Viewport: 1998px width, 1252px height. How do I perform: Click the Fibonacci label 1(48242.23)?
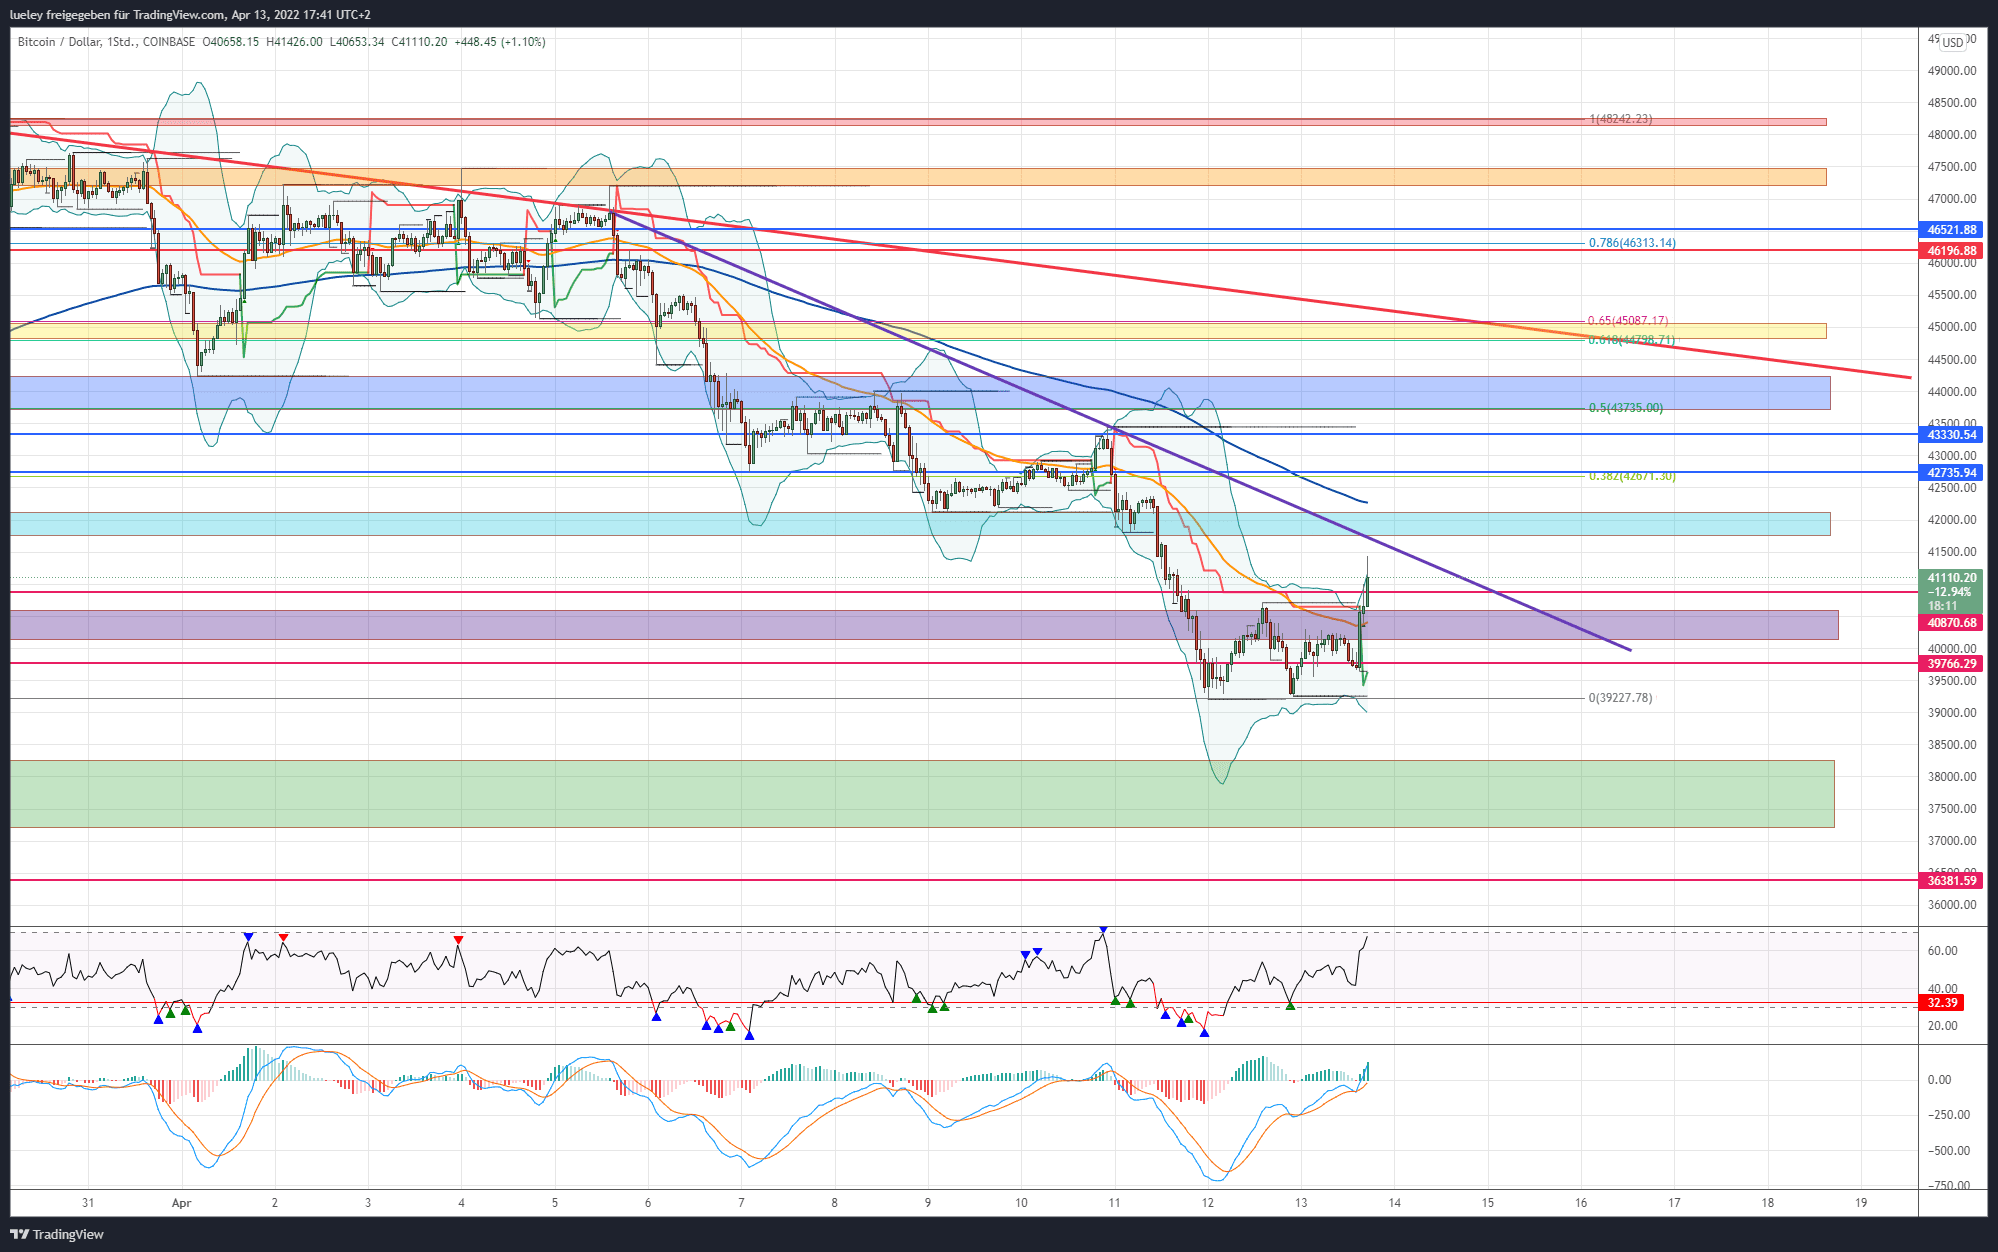[1621, 119]
